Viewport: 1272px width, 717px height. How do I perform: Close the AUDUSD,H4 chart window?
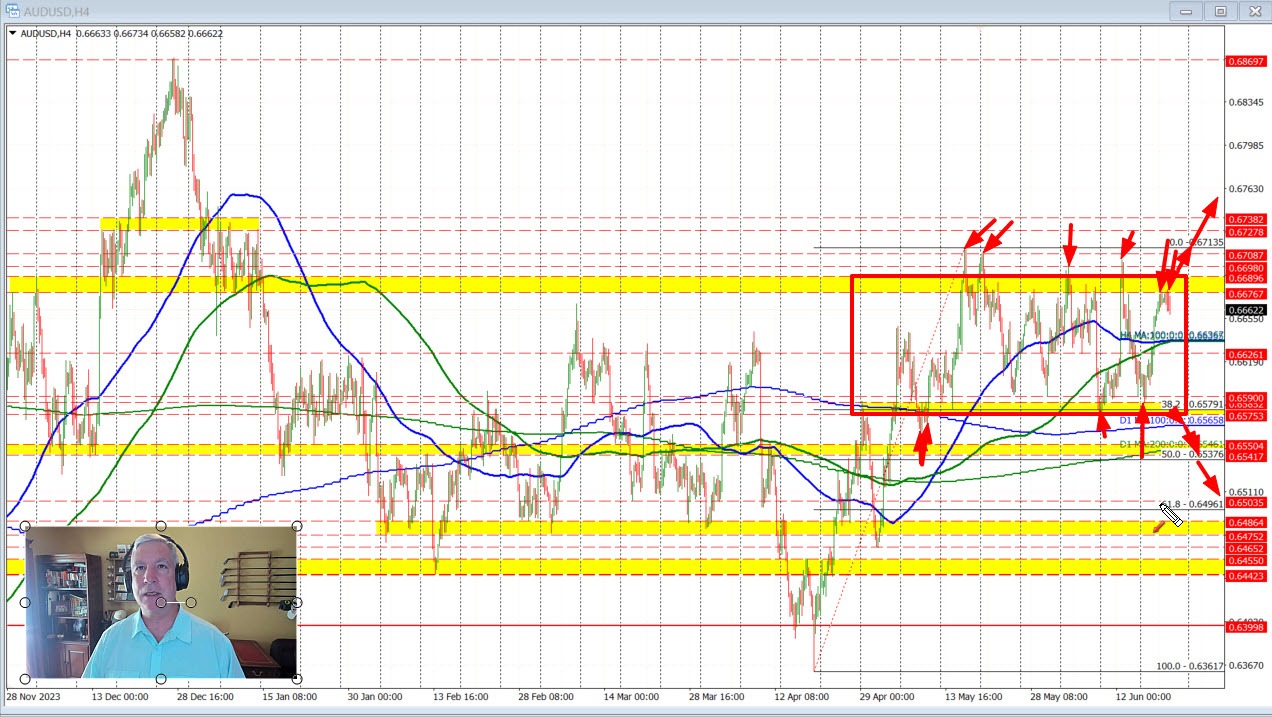pyautogui.click(x=1255, y=11)
